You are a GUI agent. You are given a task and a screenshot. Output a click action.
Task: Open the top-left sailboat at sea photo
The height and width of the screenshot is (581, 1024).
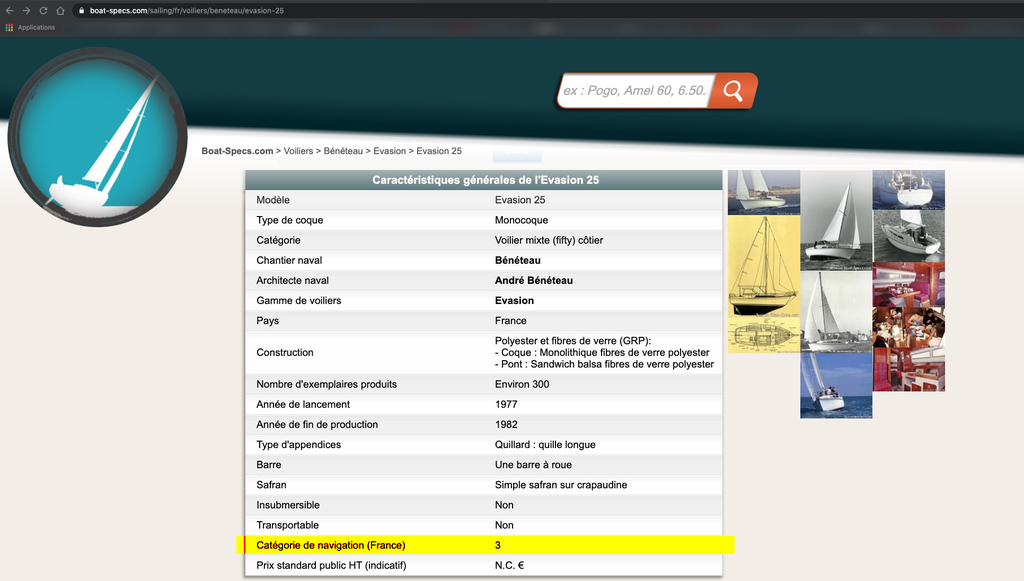click(763, 192)
